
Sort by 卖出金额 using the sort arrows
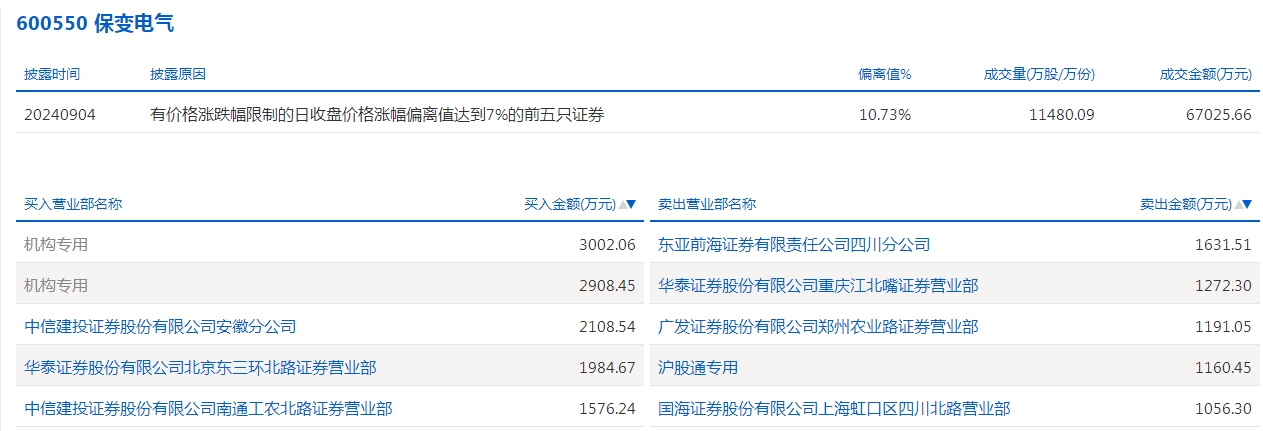click(x=1243, y=204)
